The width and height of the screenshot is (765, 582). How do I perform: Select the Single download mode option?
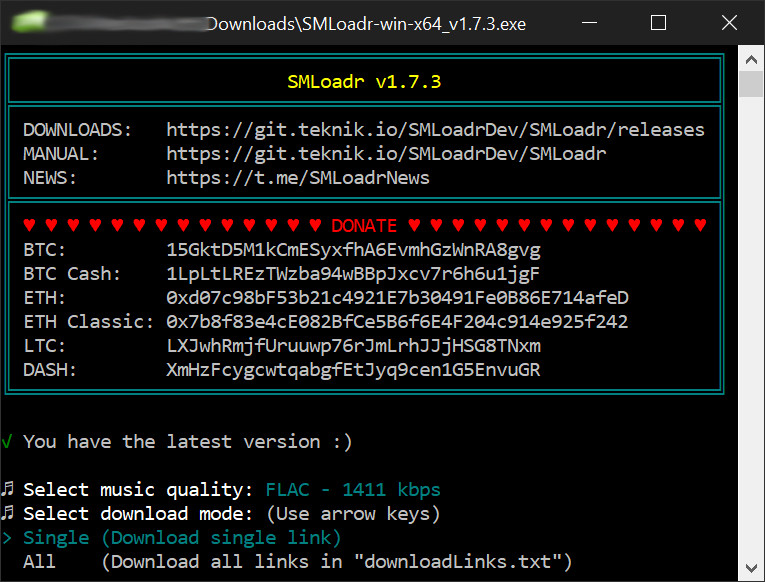pos(181,538)
